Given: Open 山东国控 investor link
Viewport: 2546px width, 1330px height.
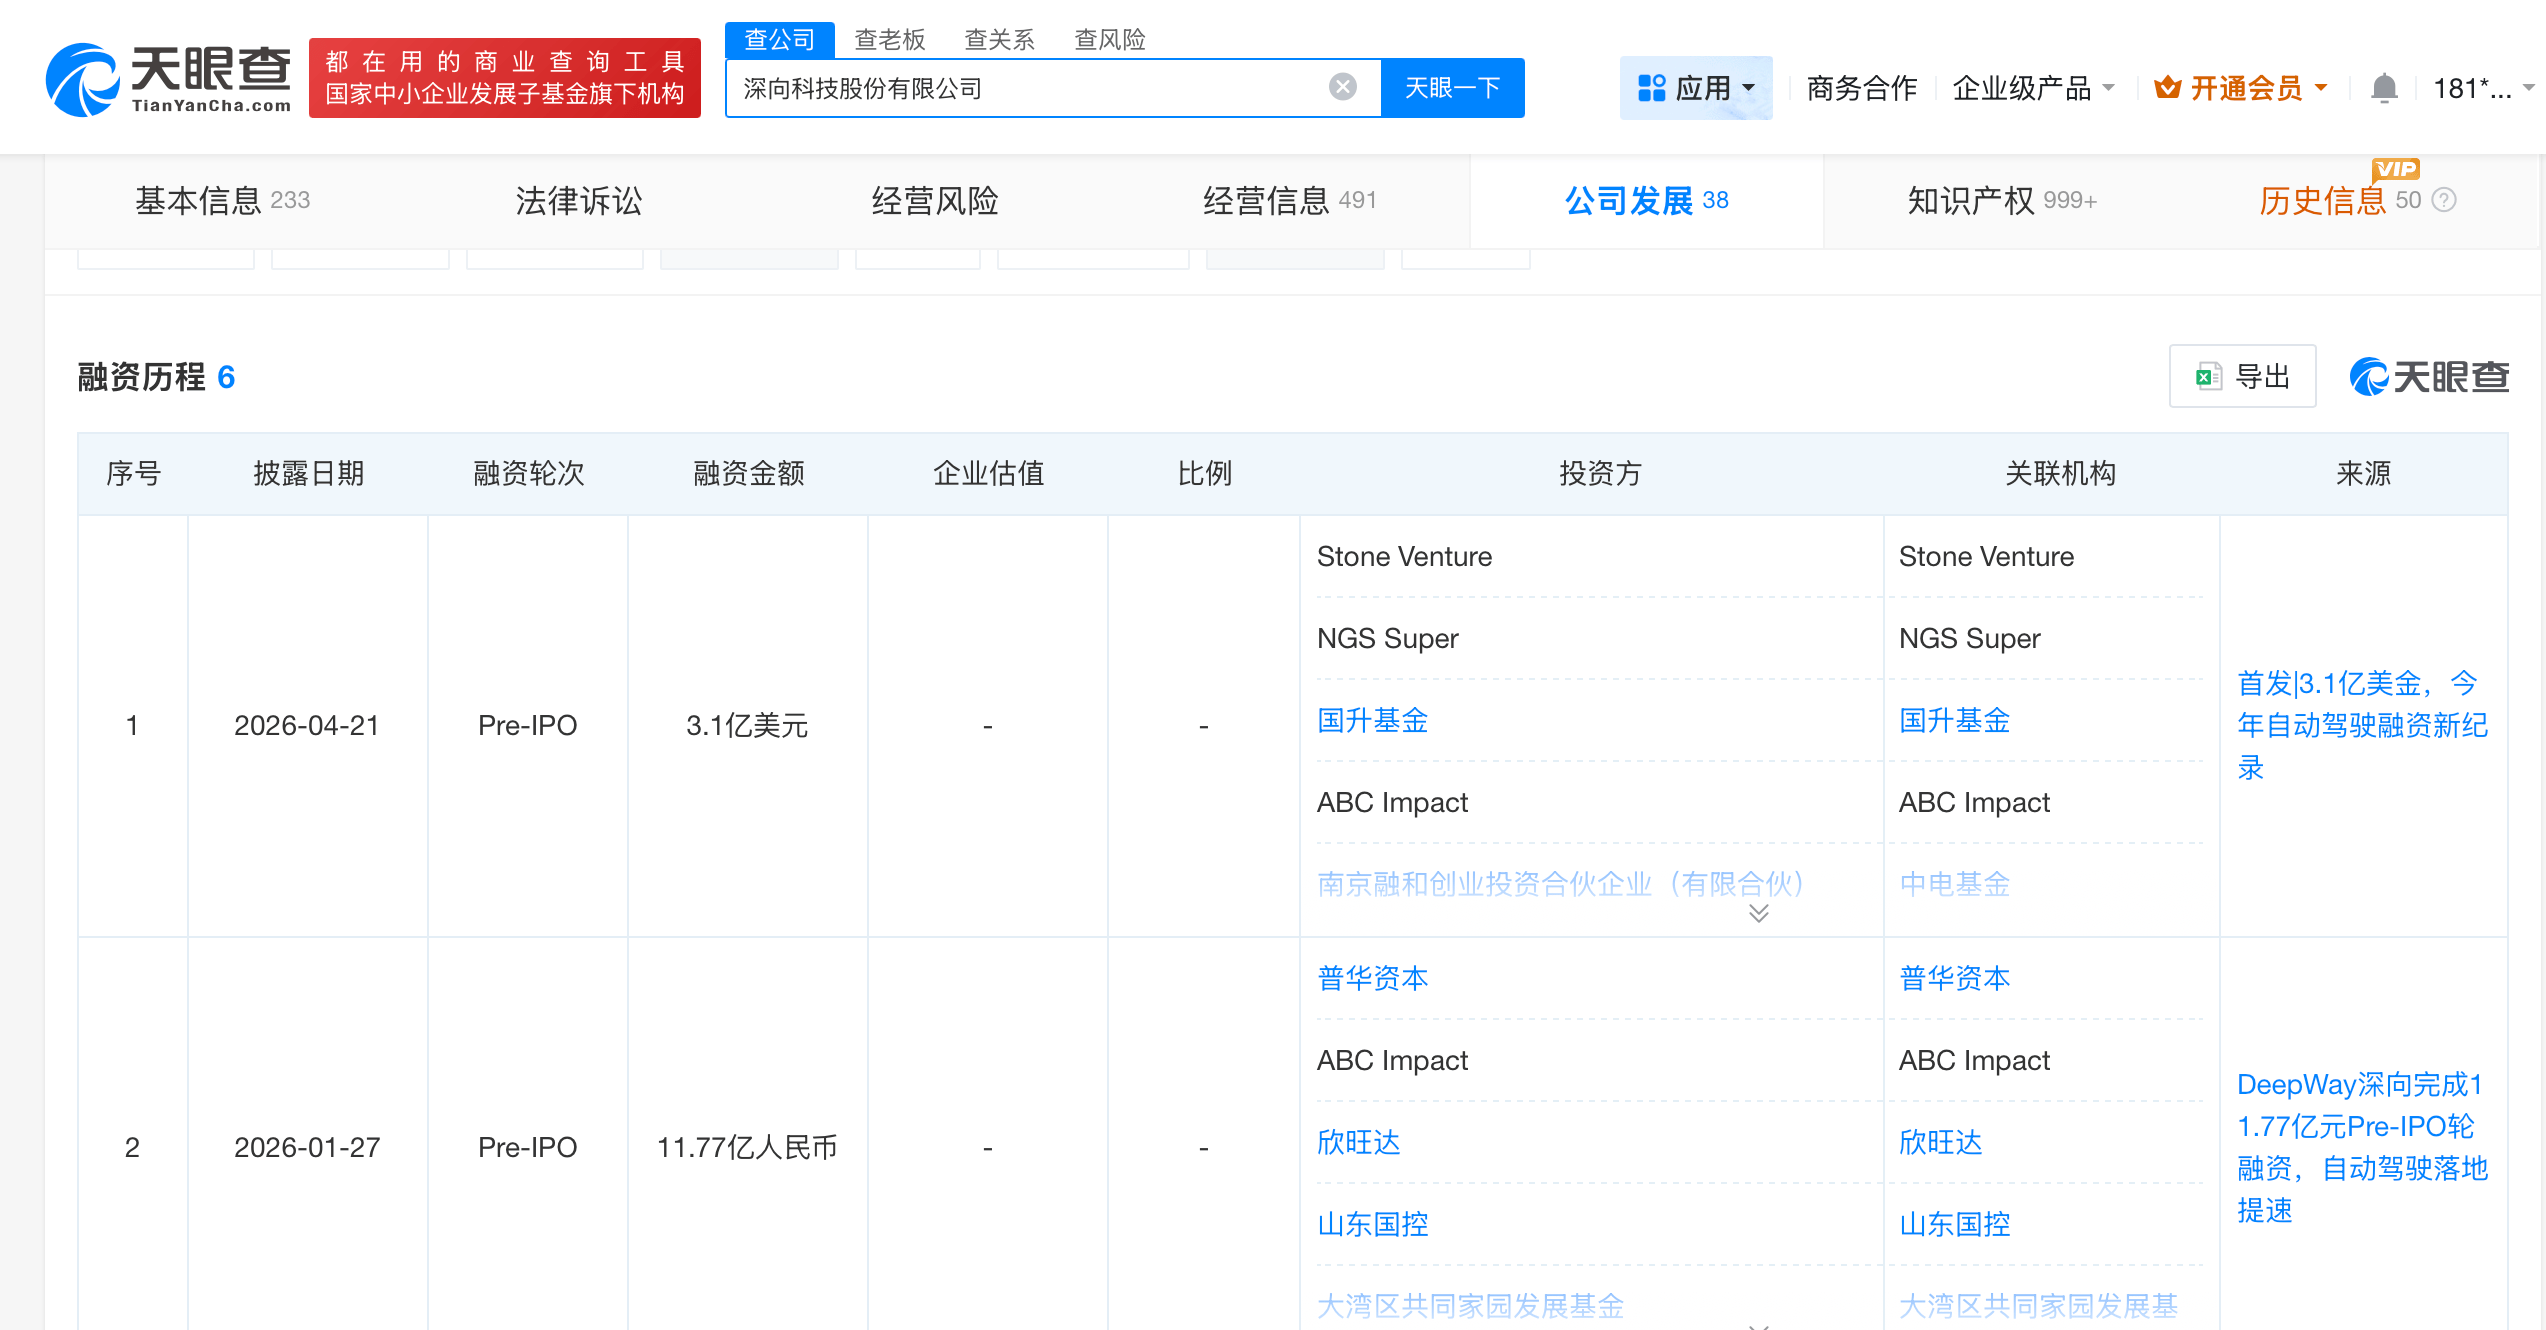Looking at the screenshot, I should pyautogui.click(x=1373, y=1224).
